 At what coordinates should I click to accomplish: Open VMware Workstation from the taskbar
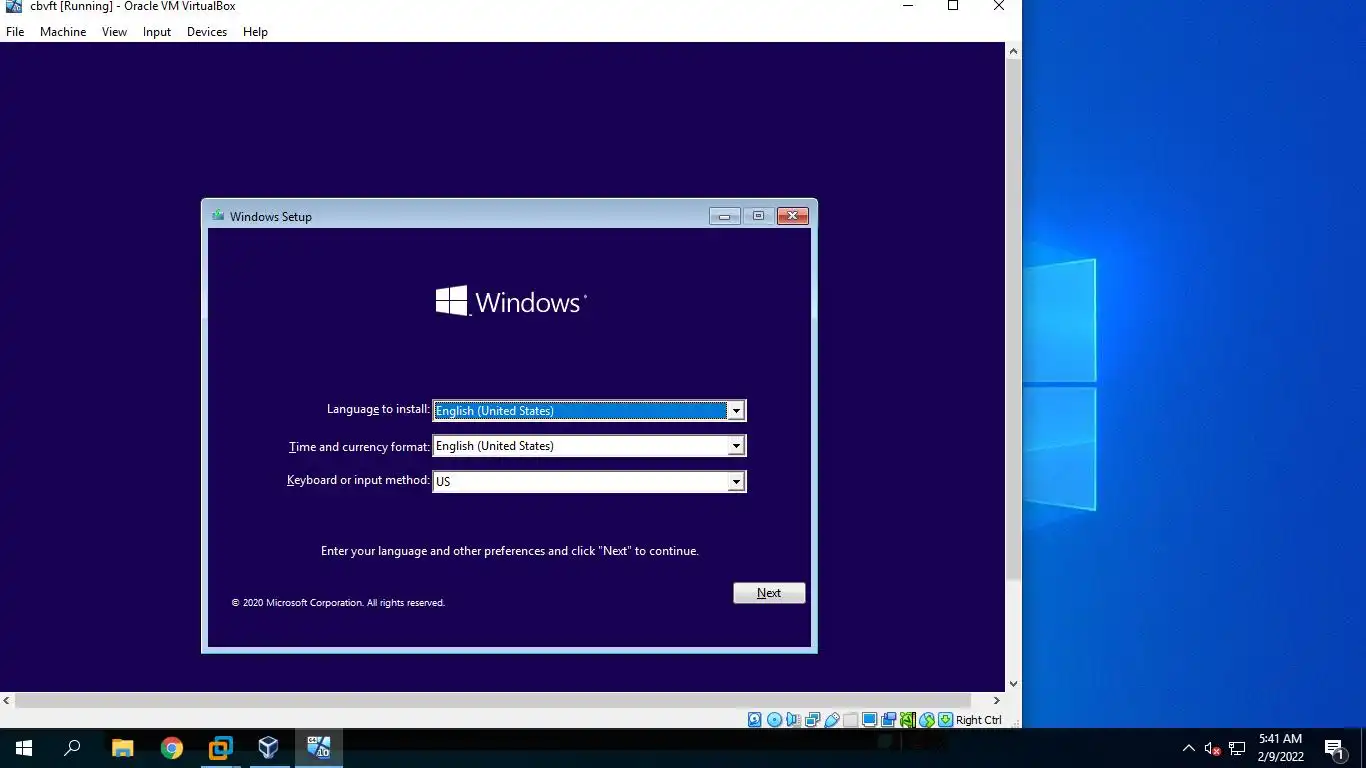pos(220,748)
